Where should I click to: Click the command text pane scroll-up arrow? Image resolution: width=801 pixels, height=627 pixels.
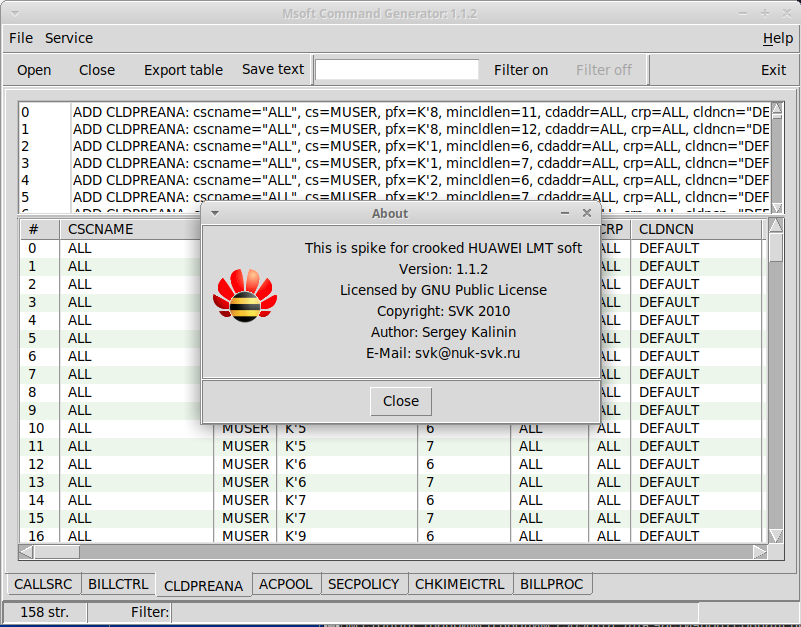click(776, 107)
